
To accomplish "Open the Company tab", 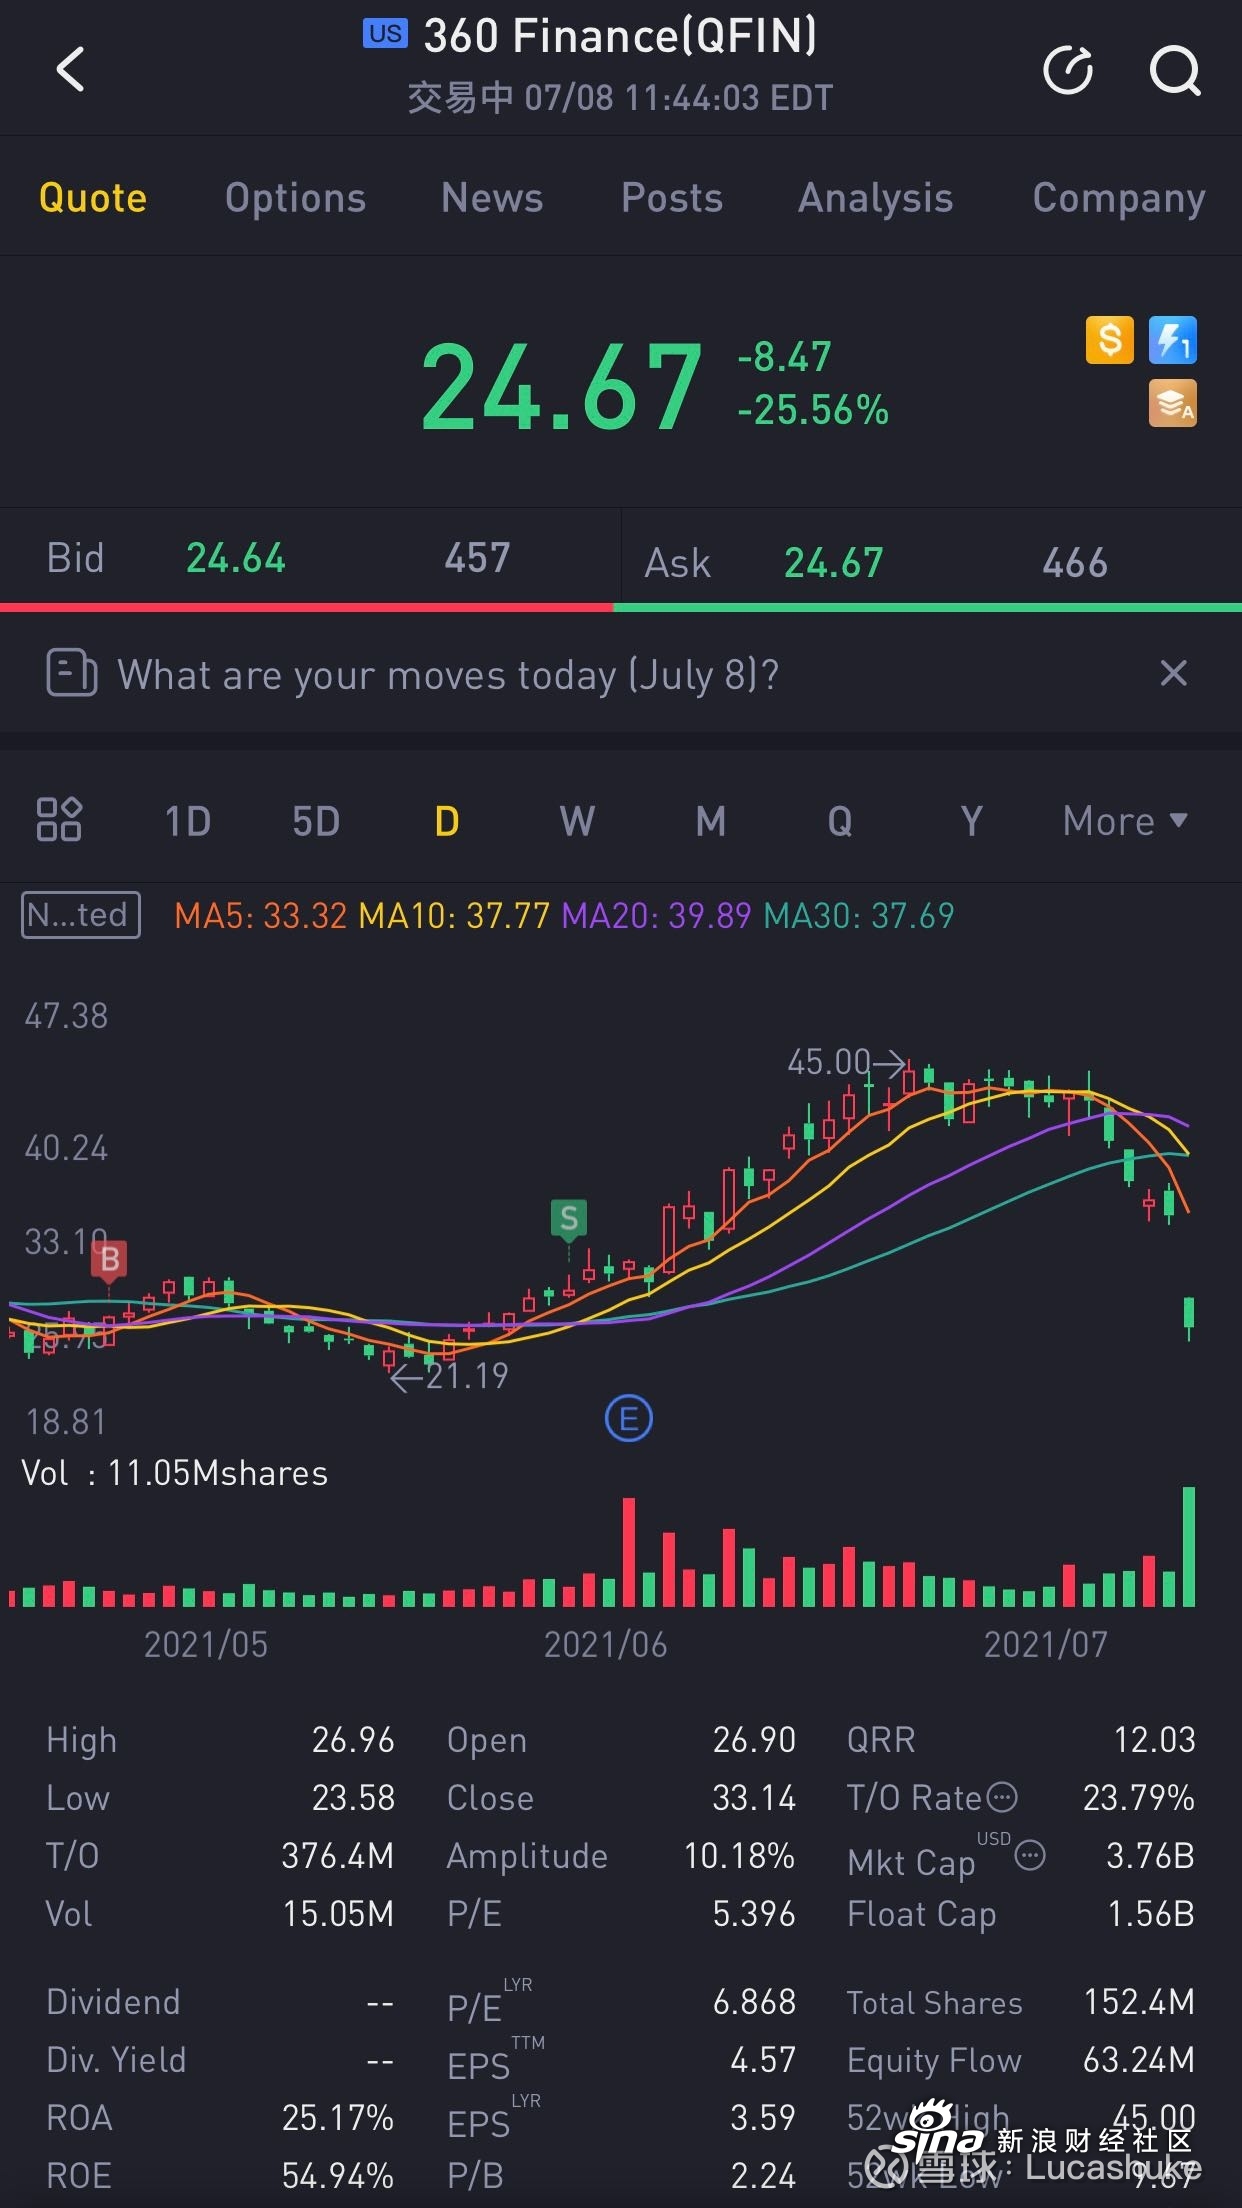I will pyautogui.click(x=1119, y=198).
